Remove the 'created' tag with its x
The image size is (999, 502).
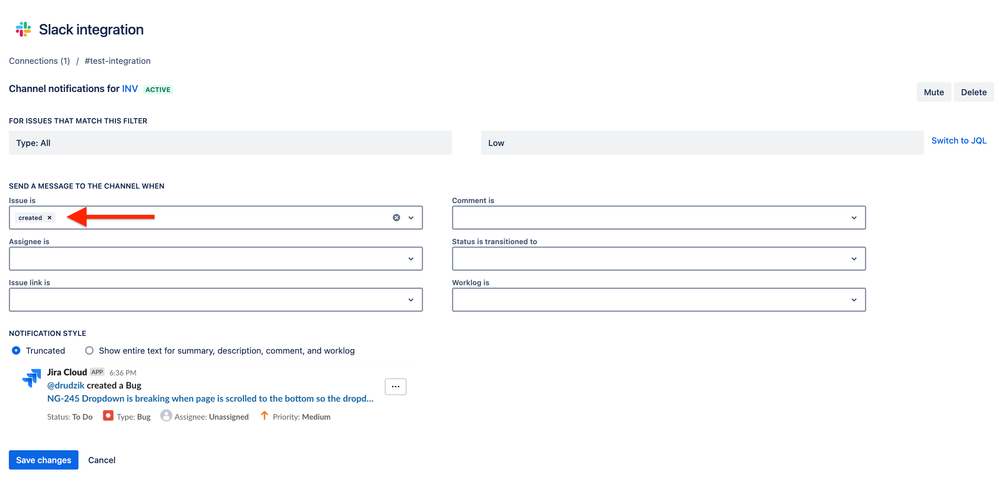(49, 218)
